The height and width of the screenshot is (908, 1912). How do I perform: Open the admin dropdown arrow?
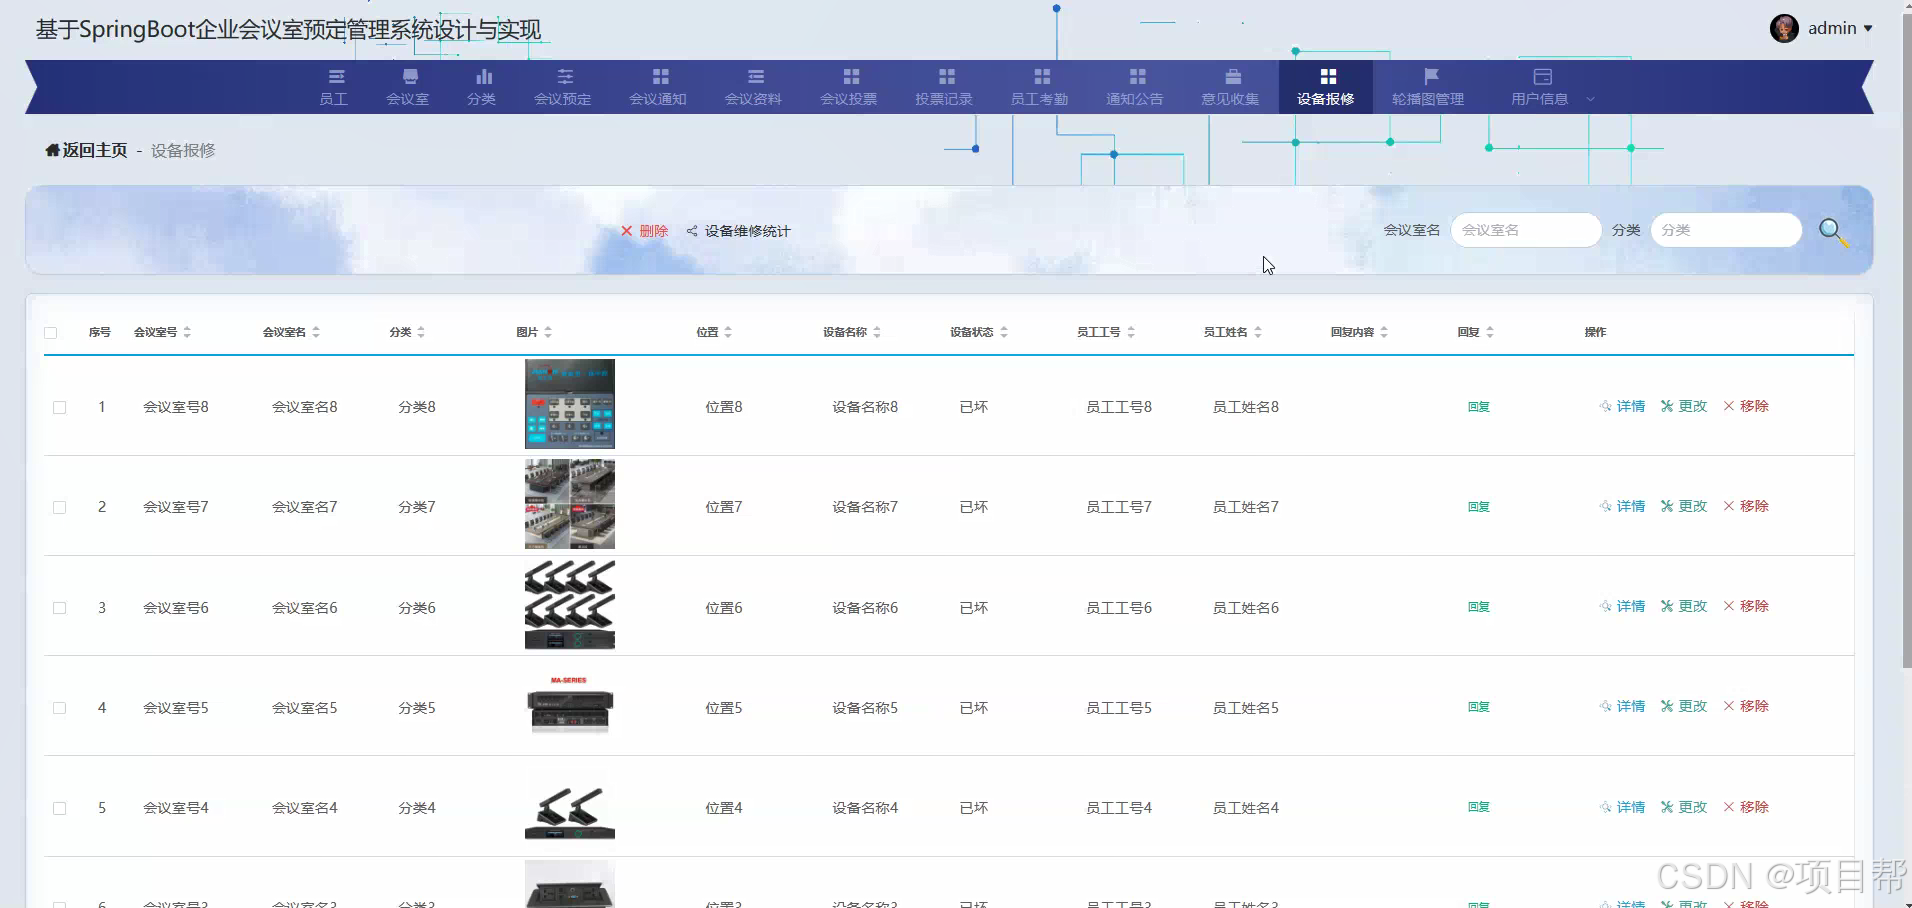click(x=1868, y=29)
